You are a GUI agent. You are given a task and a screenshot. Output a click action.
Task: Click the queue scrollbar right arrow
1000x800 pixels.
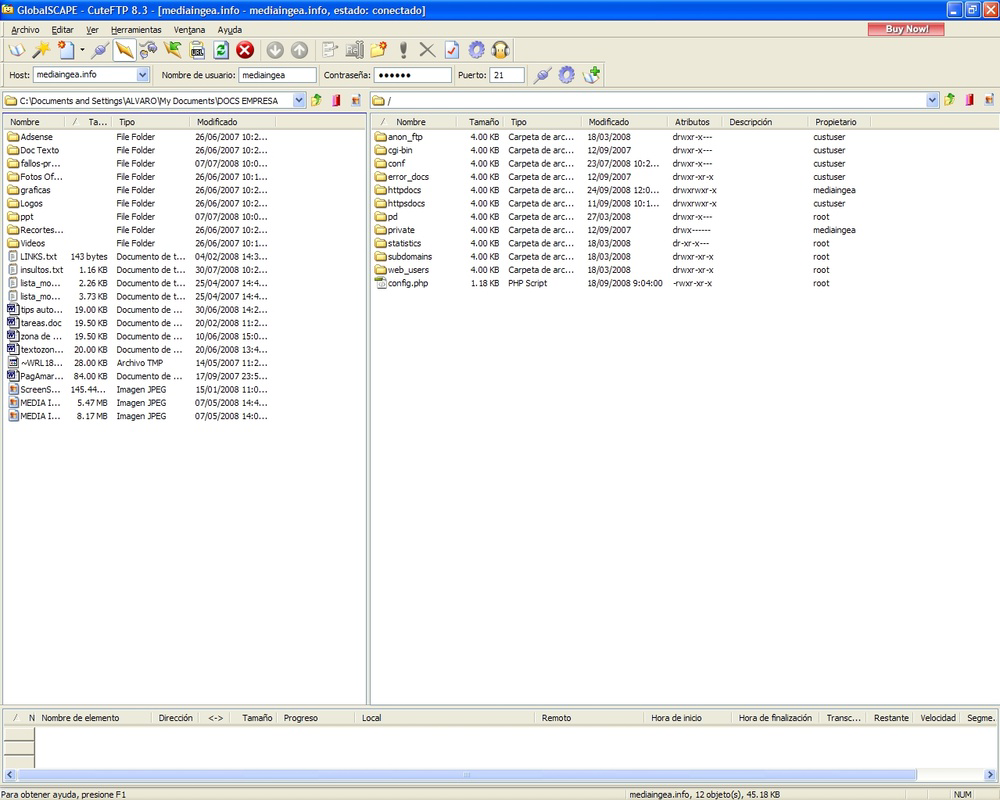tap(990, 774)
